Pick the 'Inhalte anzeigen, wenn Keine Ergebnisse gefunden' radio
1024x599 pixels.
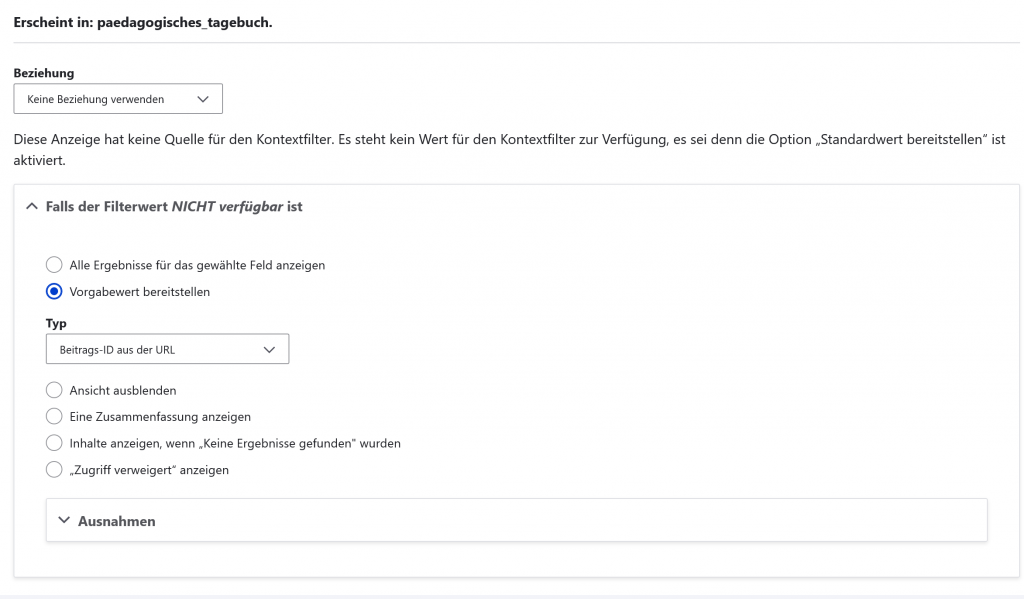tap(54, 443)
